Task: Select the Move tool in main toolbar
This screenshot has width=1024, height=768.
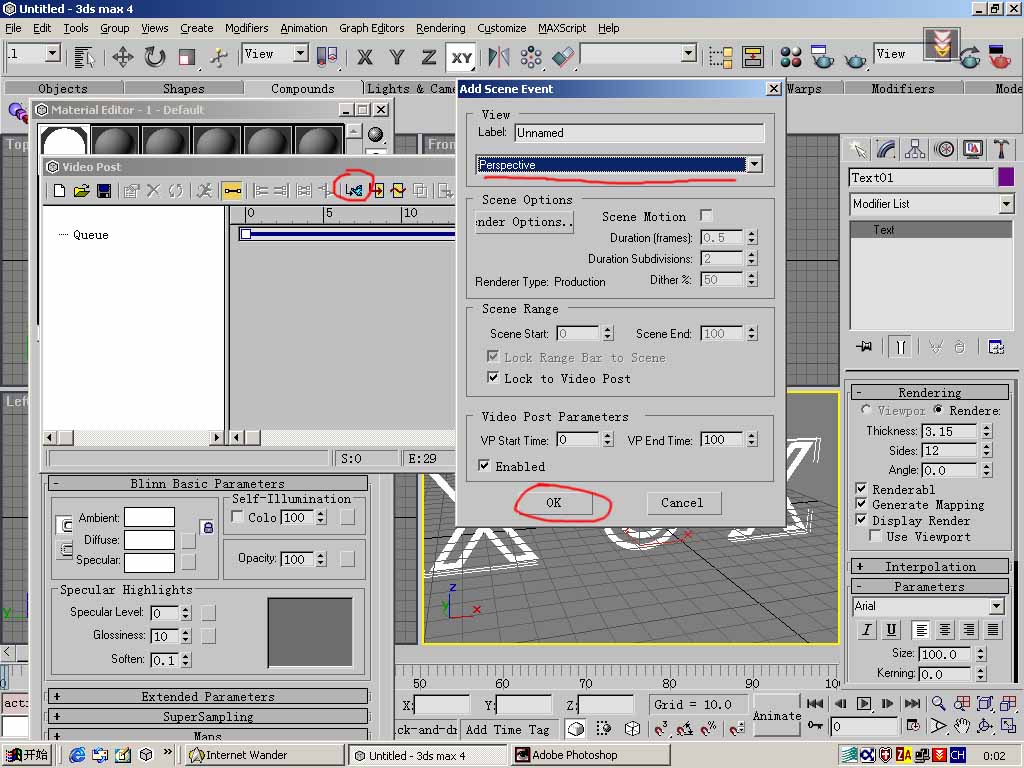Action: pyautogui.click(x=122, y=57)
